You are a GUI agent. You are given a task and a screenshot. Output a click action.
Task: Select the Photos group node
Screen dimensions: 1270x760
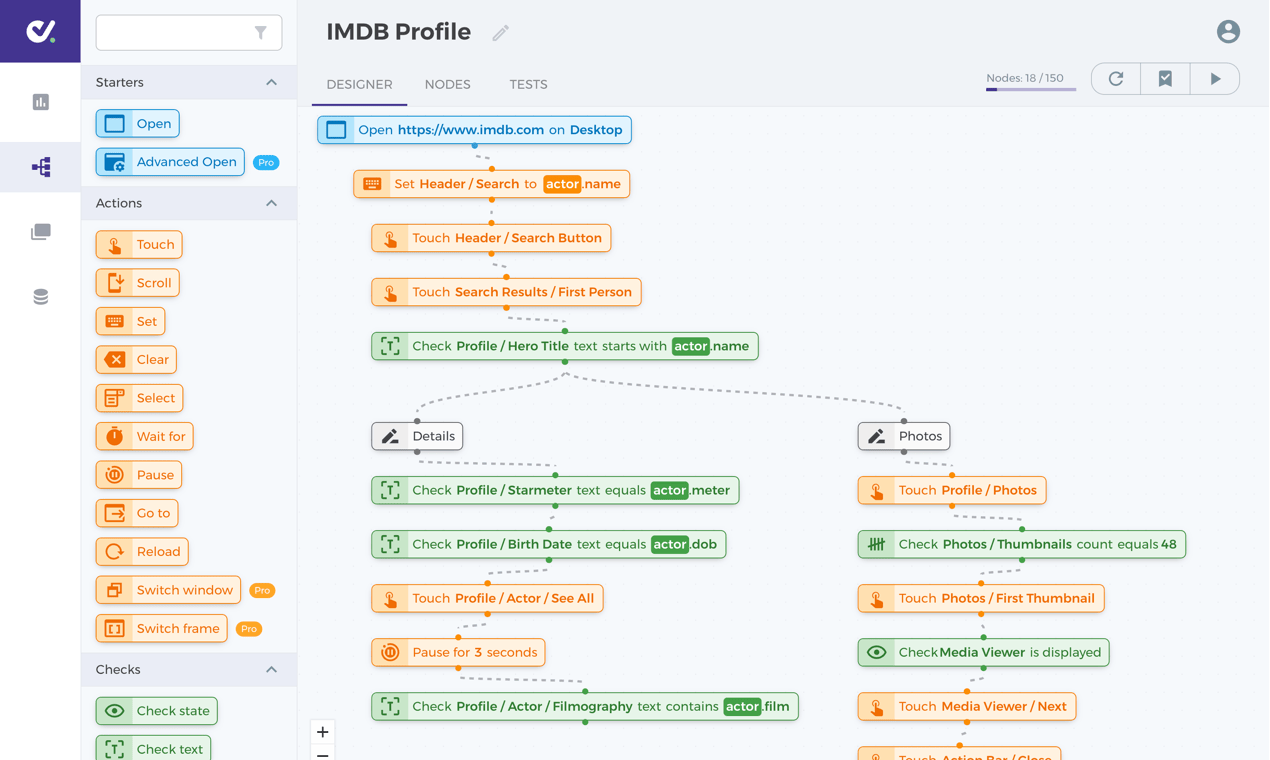pyautogui.click(x=904, y=436)
